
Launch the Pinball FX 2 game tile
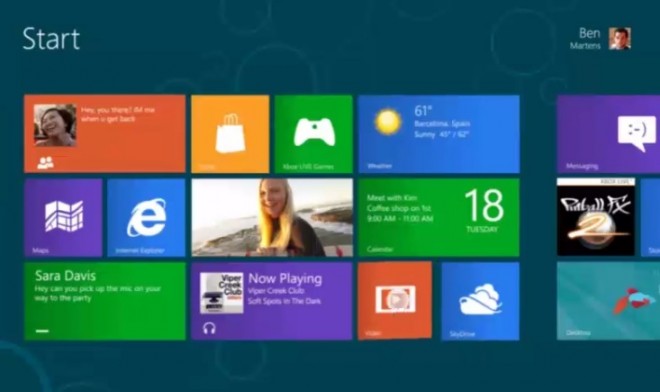tap(596, 217)
